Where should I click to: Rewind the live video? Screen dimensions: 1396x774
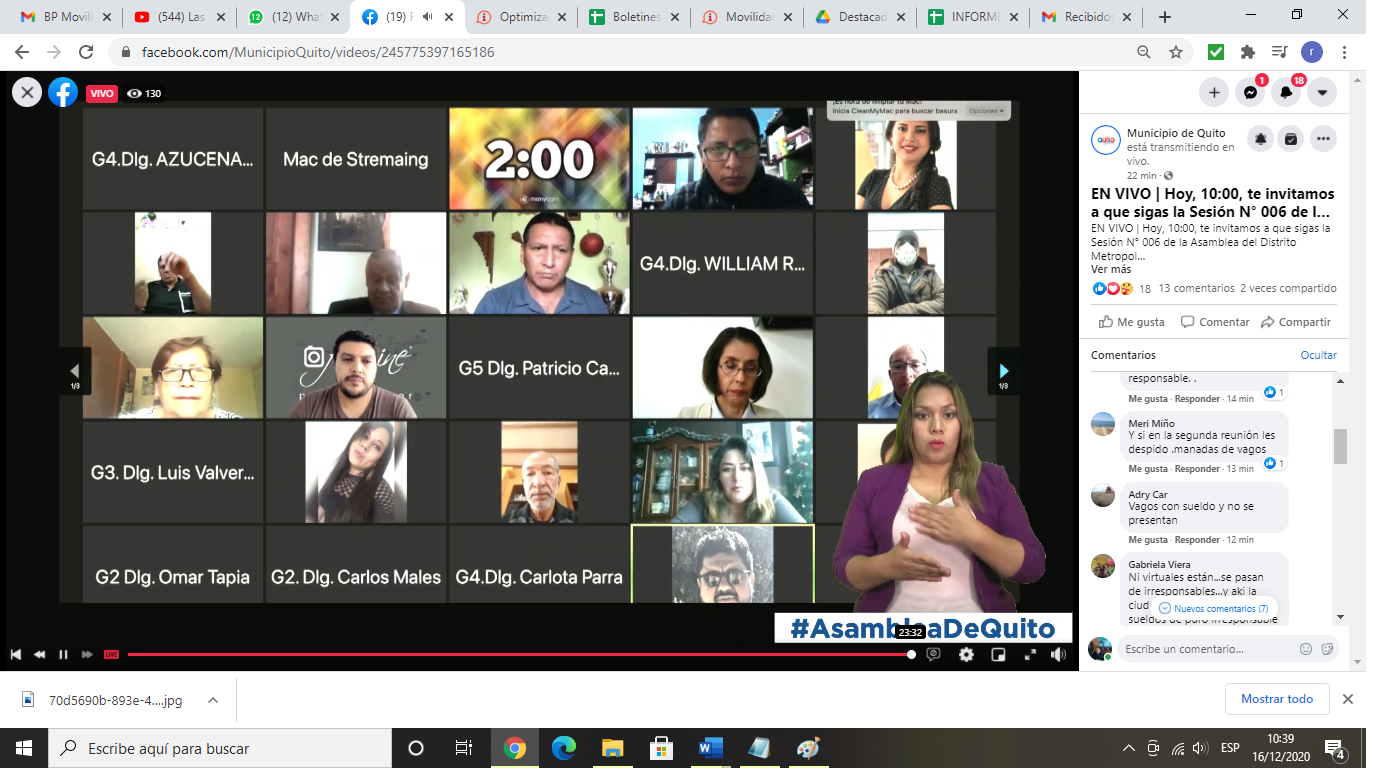[39, 654]
